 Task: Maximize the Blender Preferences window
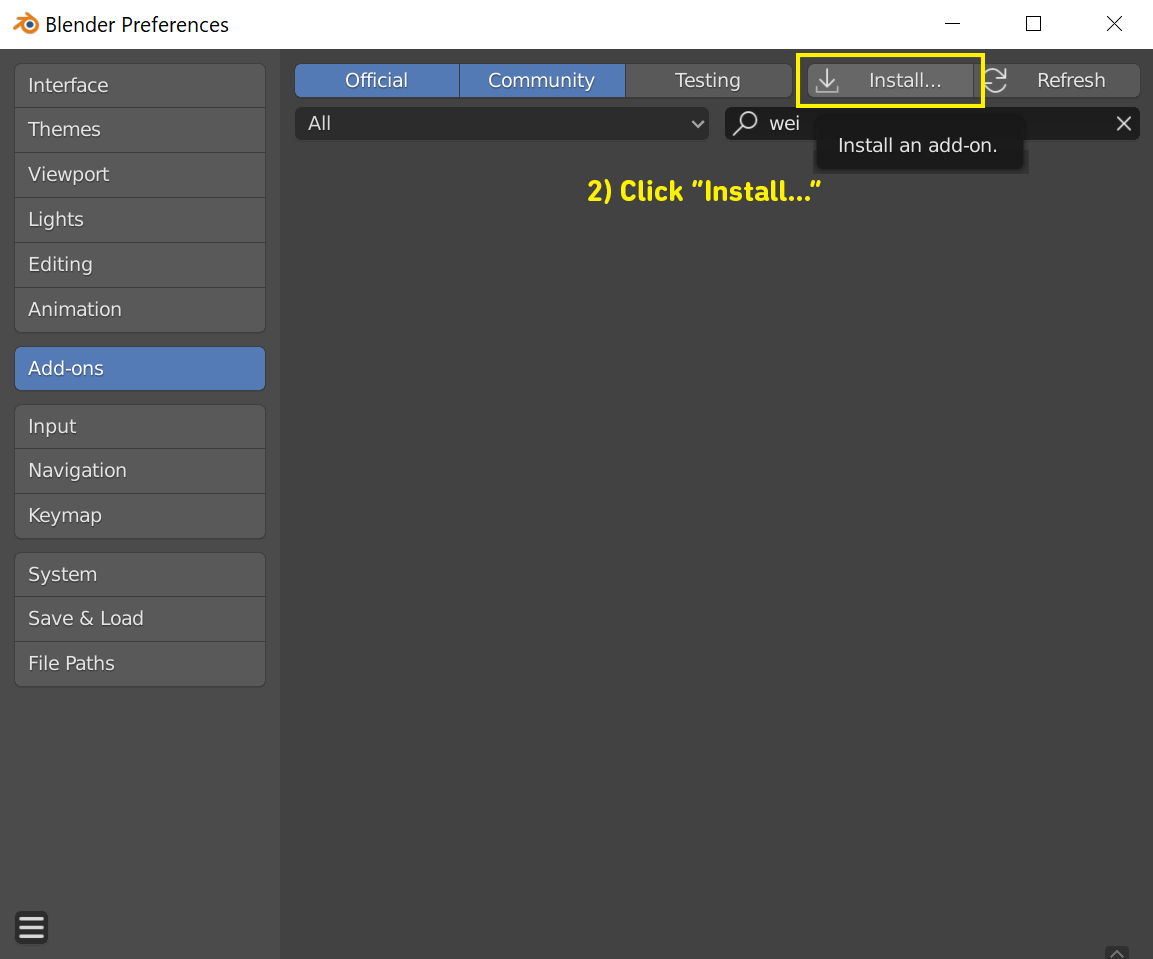coord(1033,24)
